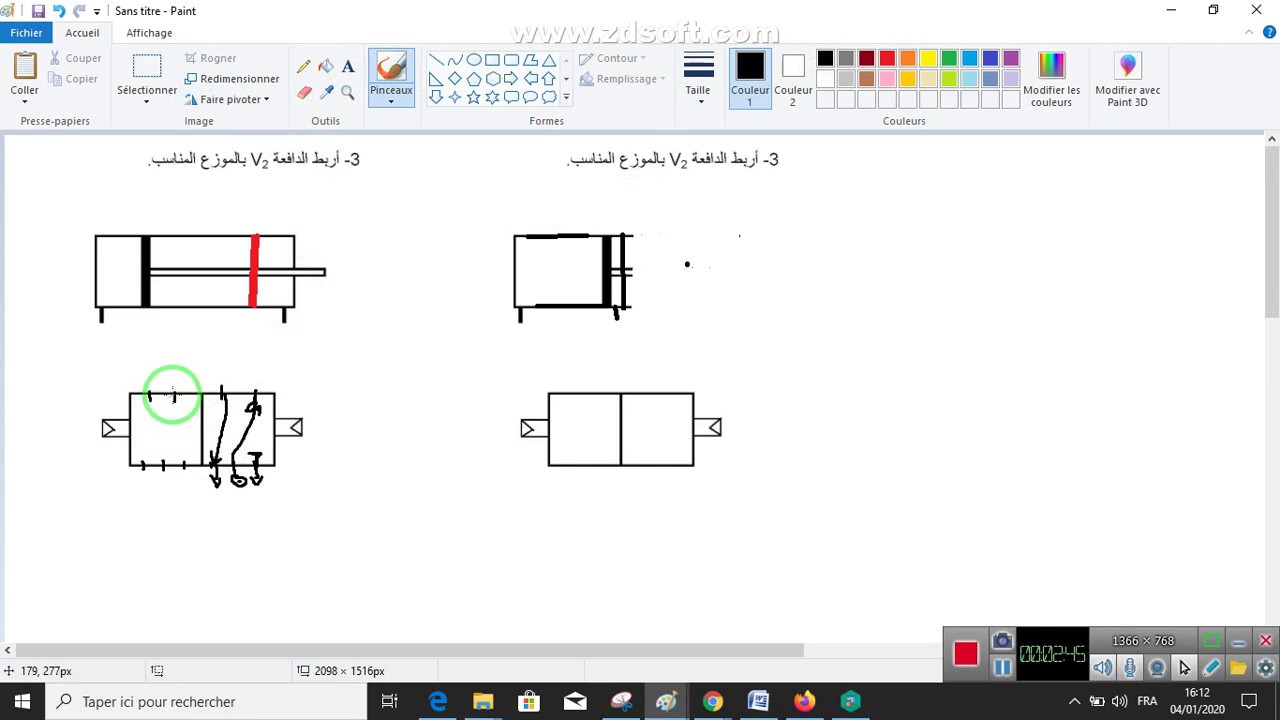Click the Windows search box
The image size is (1280, 720).
pyautogui.click(x=206, y=702)
